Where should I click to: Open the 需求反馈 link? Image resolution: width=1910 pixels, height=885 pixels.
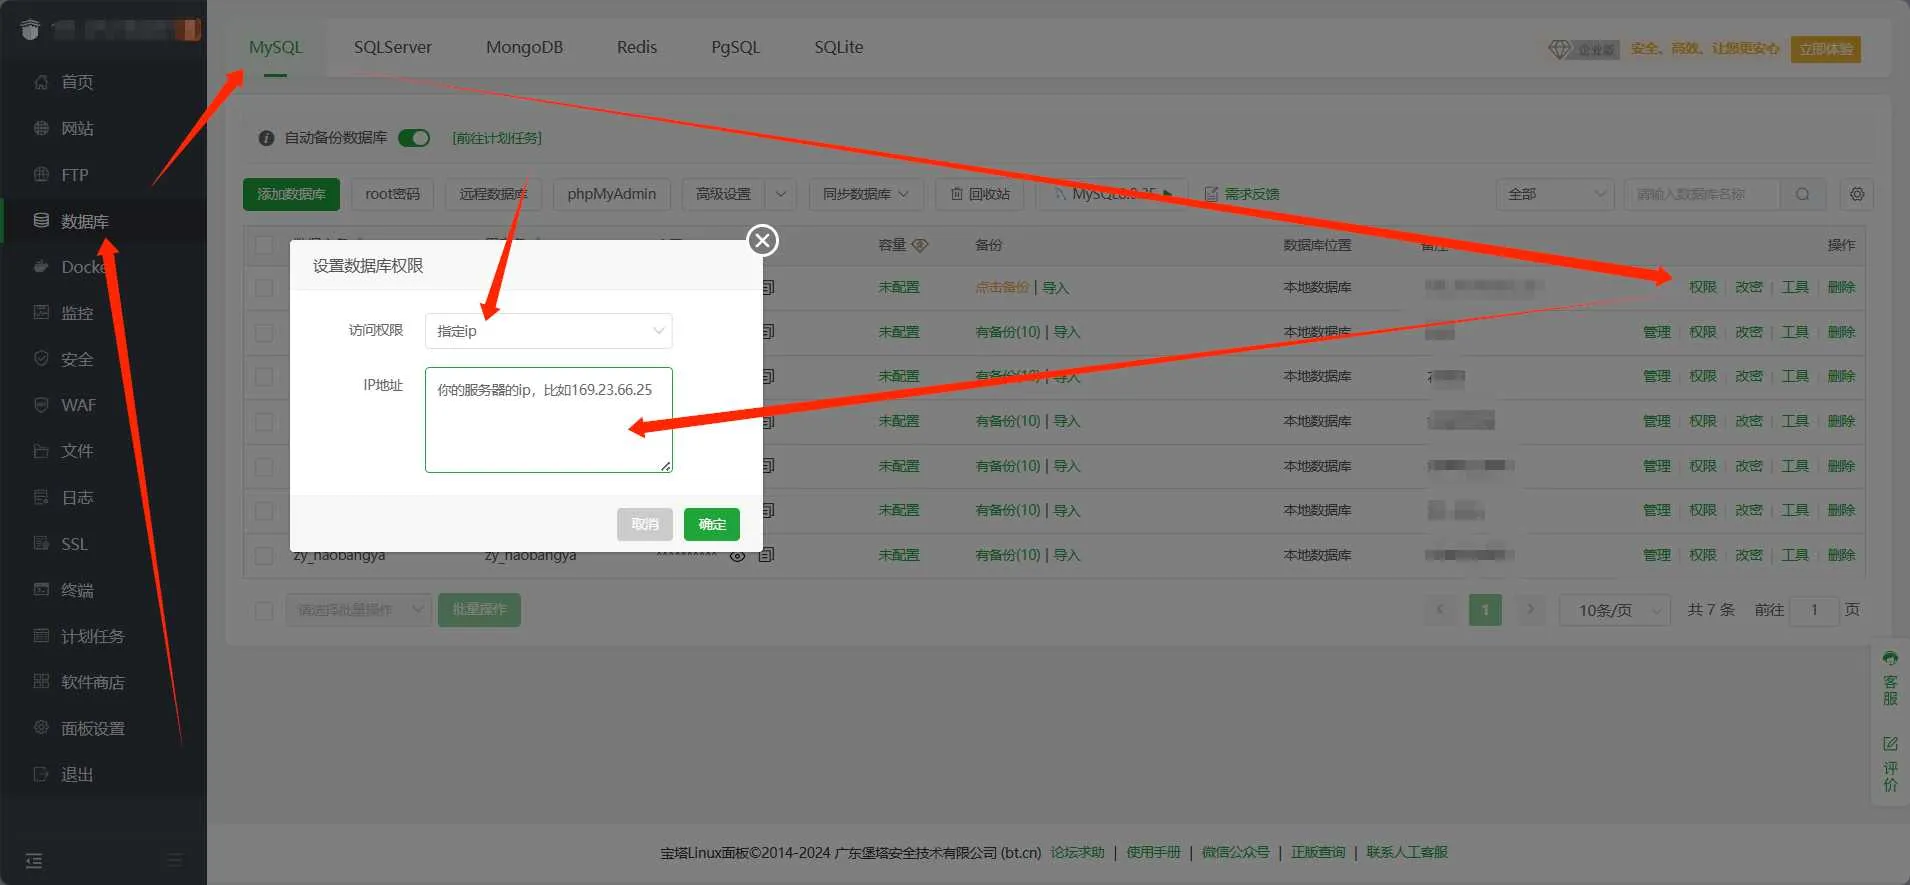pos(1242,194)
